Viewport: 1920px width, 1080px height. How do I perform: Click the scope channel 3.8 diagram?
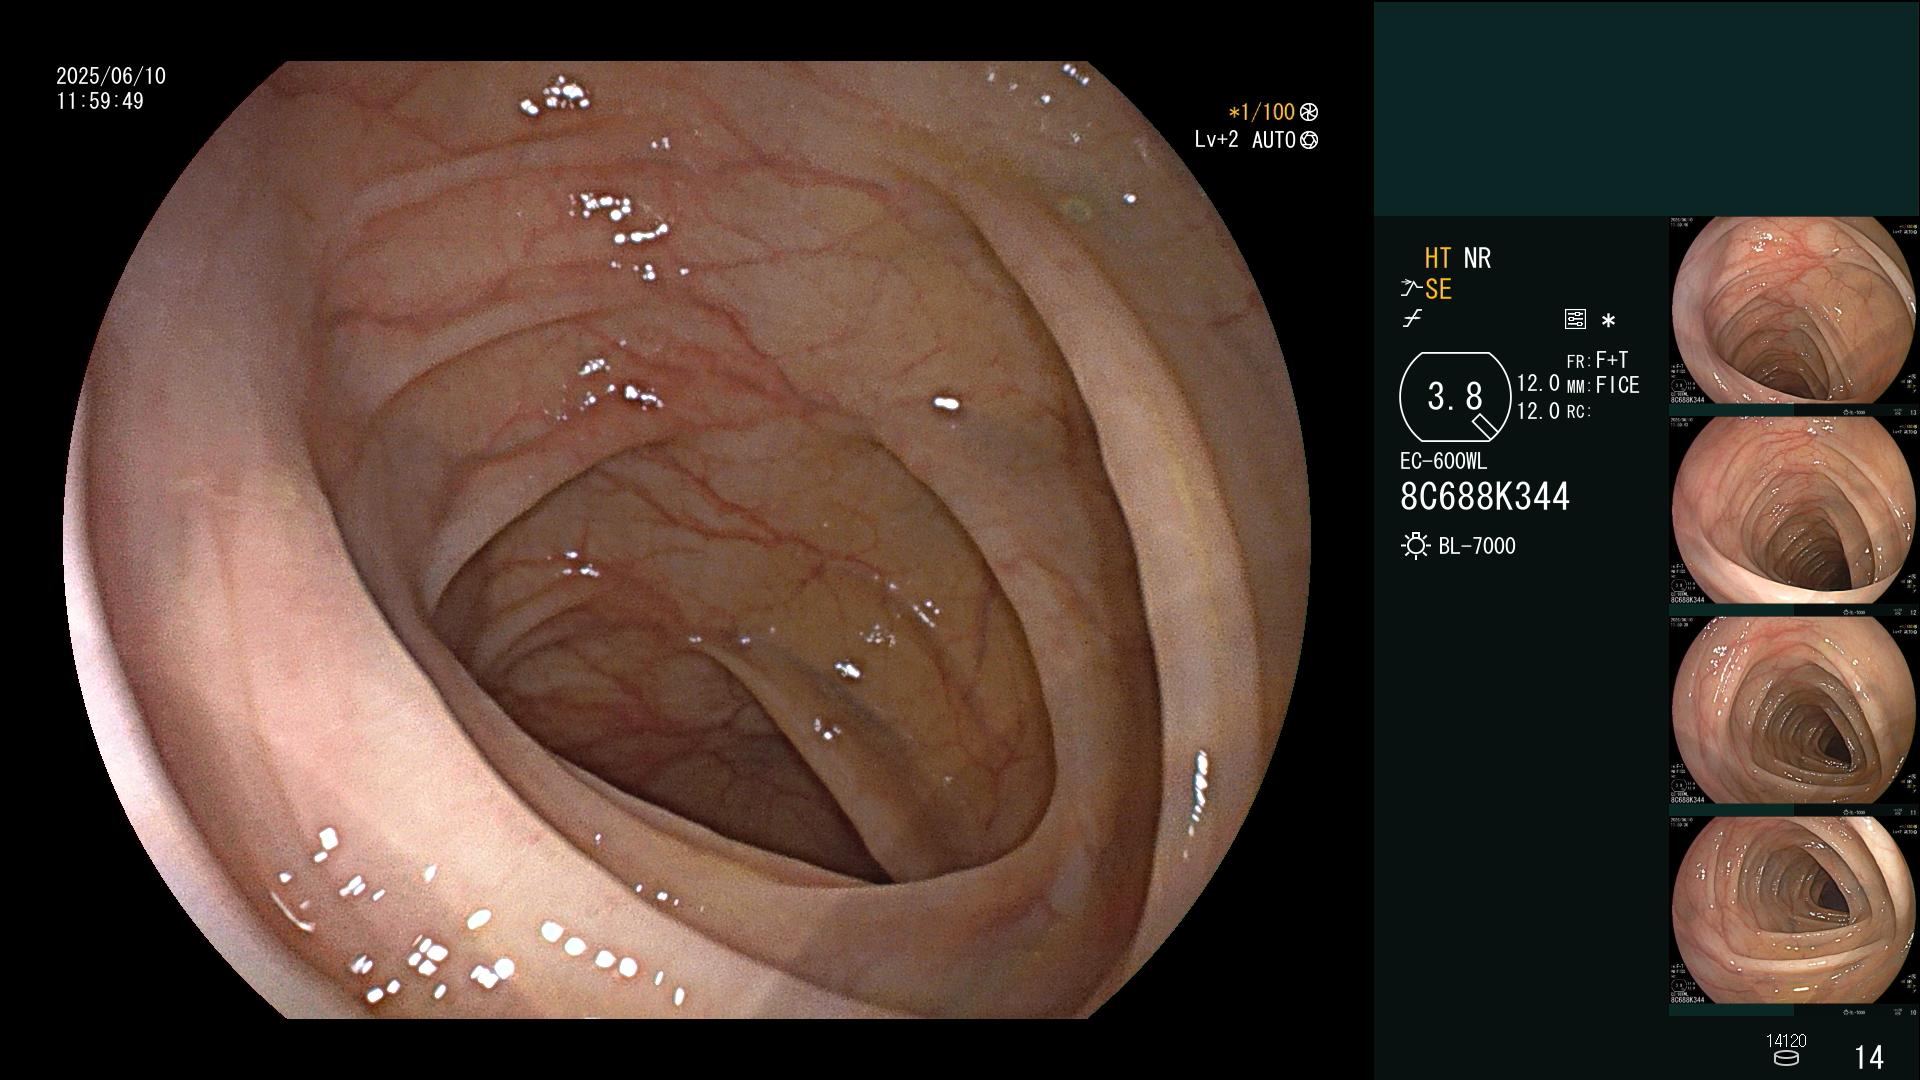click(1455, 397)
